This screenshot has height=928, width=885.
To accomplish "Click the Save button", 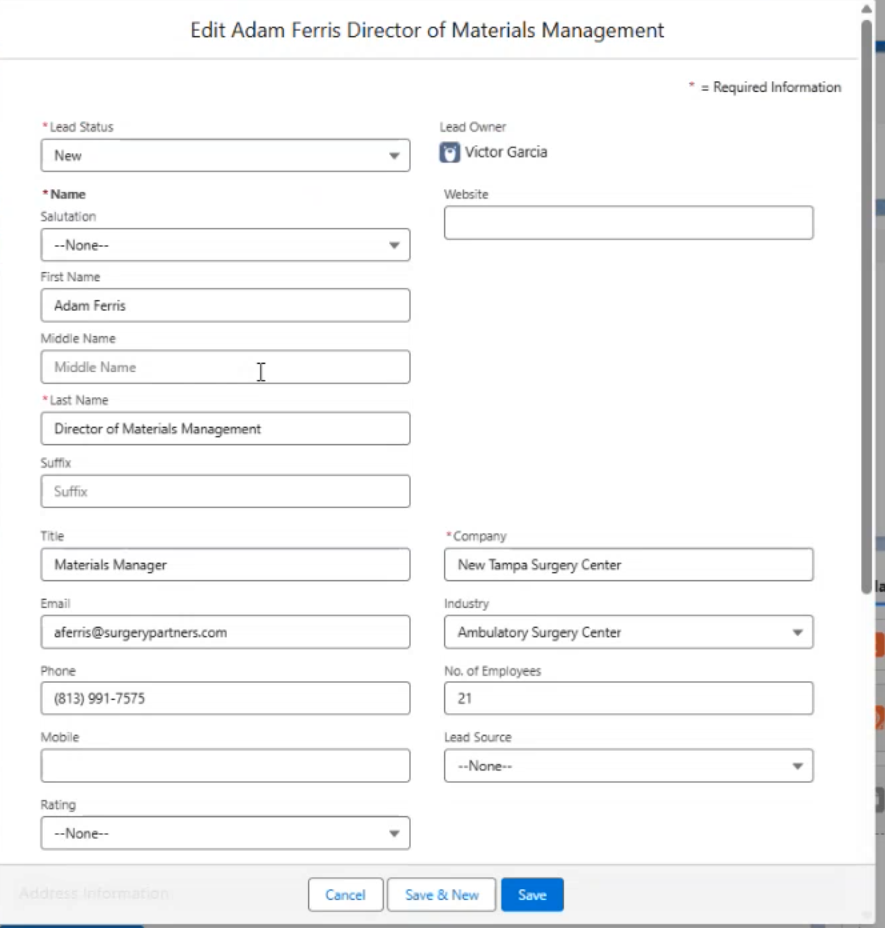I will [x=532, y=895].
